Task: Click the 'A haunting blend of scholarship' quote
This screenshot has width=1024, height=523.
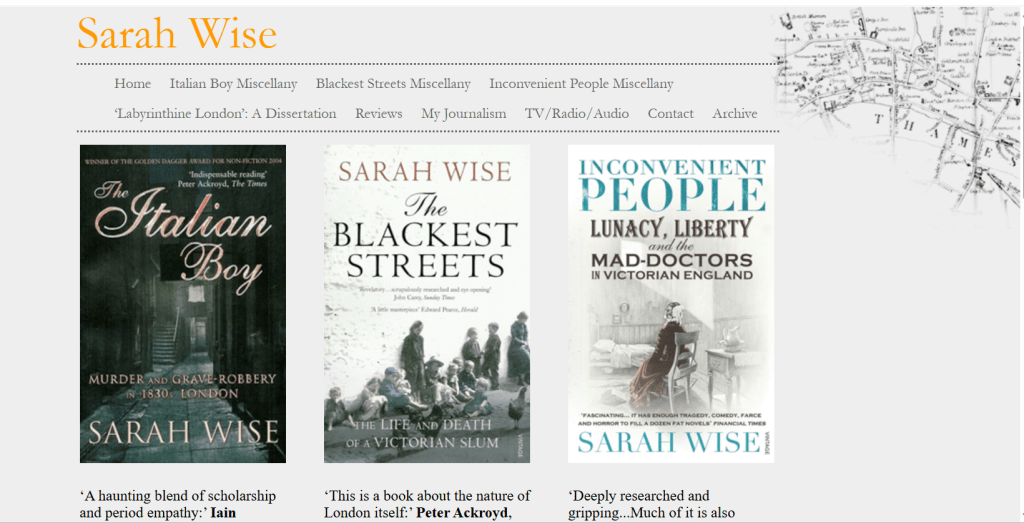Action: 177,496
